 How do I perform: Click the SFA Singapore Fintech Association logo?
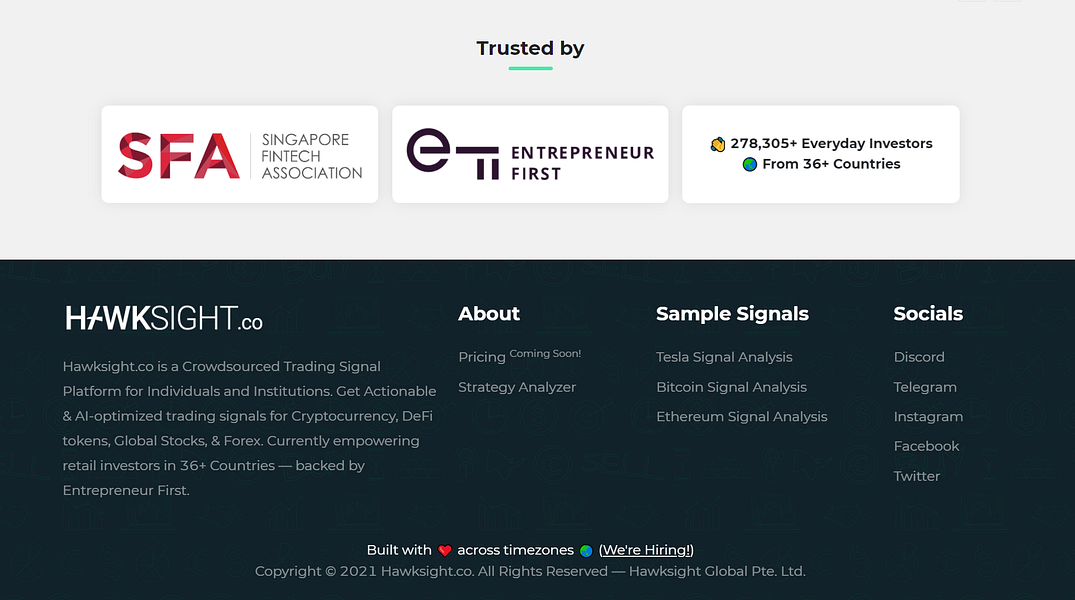coord(239,154)
